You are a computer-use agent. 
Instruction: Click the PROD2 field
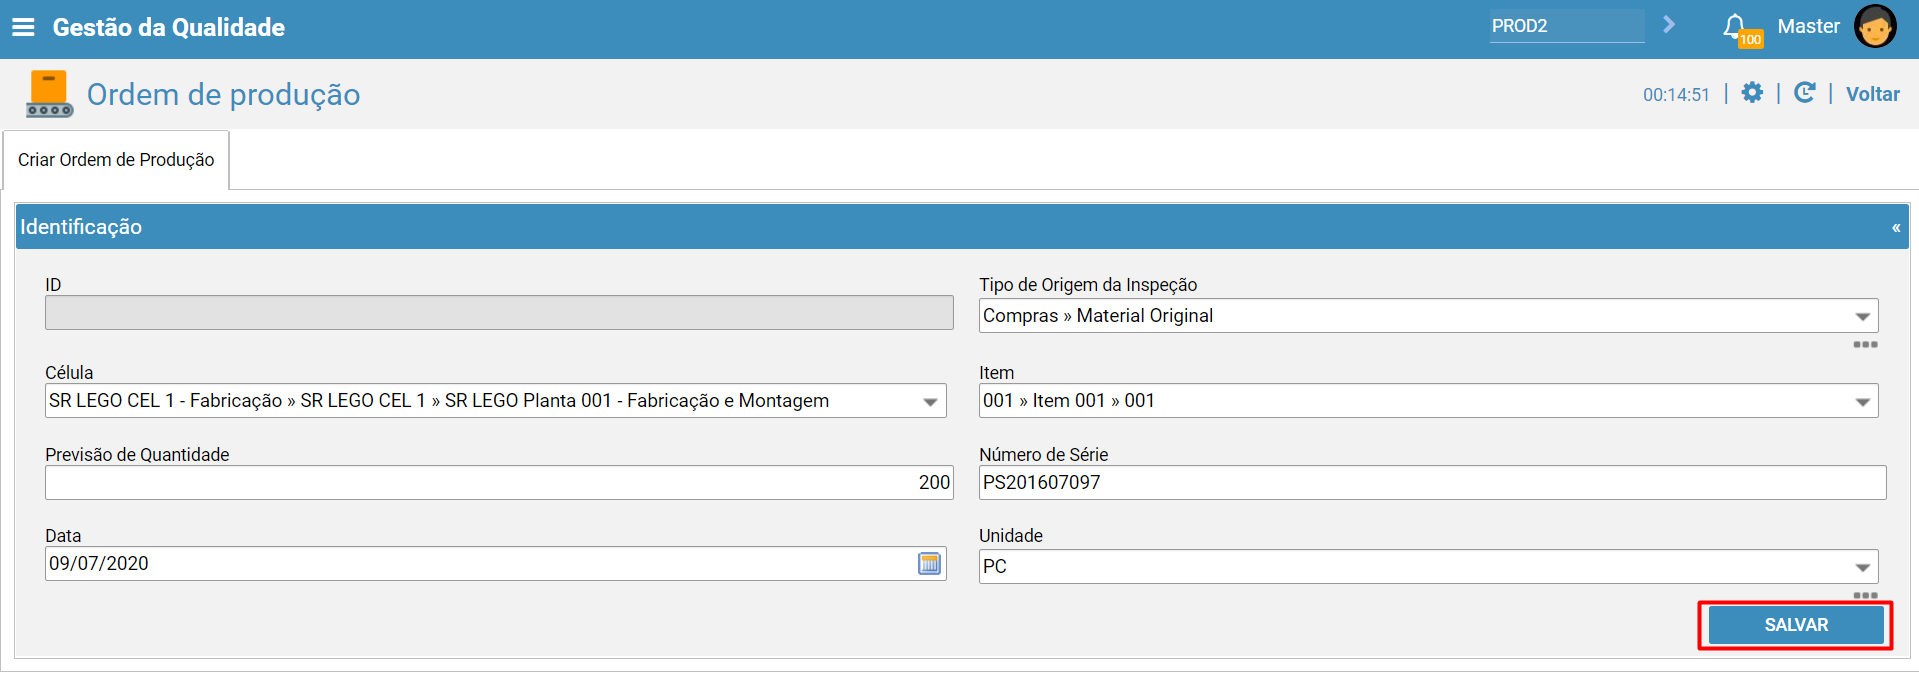(1566, 26)
